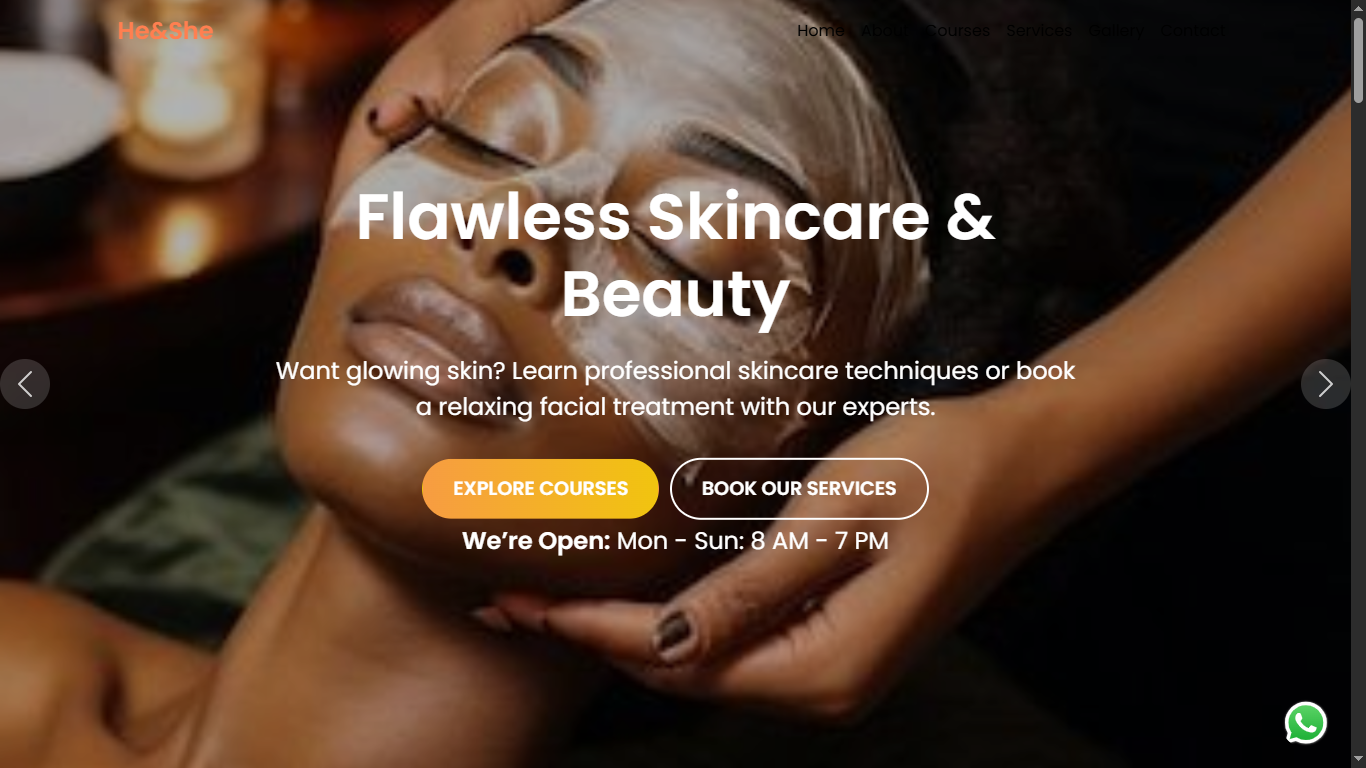Click the glowing skin description paragraph
The image size is (1366, 768).
pos(675,389)
